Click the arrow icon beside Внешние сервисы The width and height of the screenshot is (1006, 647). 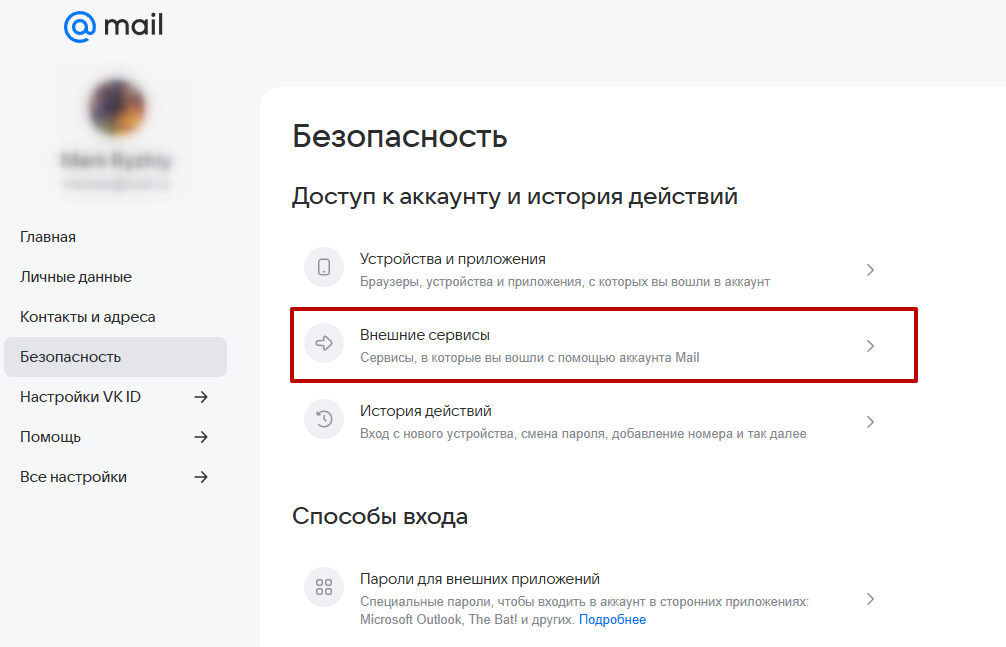[324, 344]
